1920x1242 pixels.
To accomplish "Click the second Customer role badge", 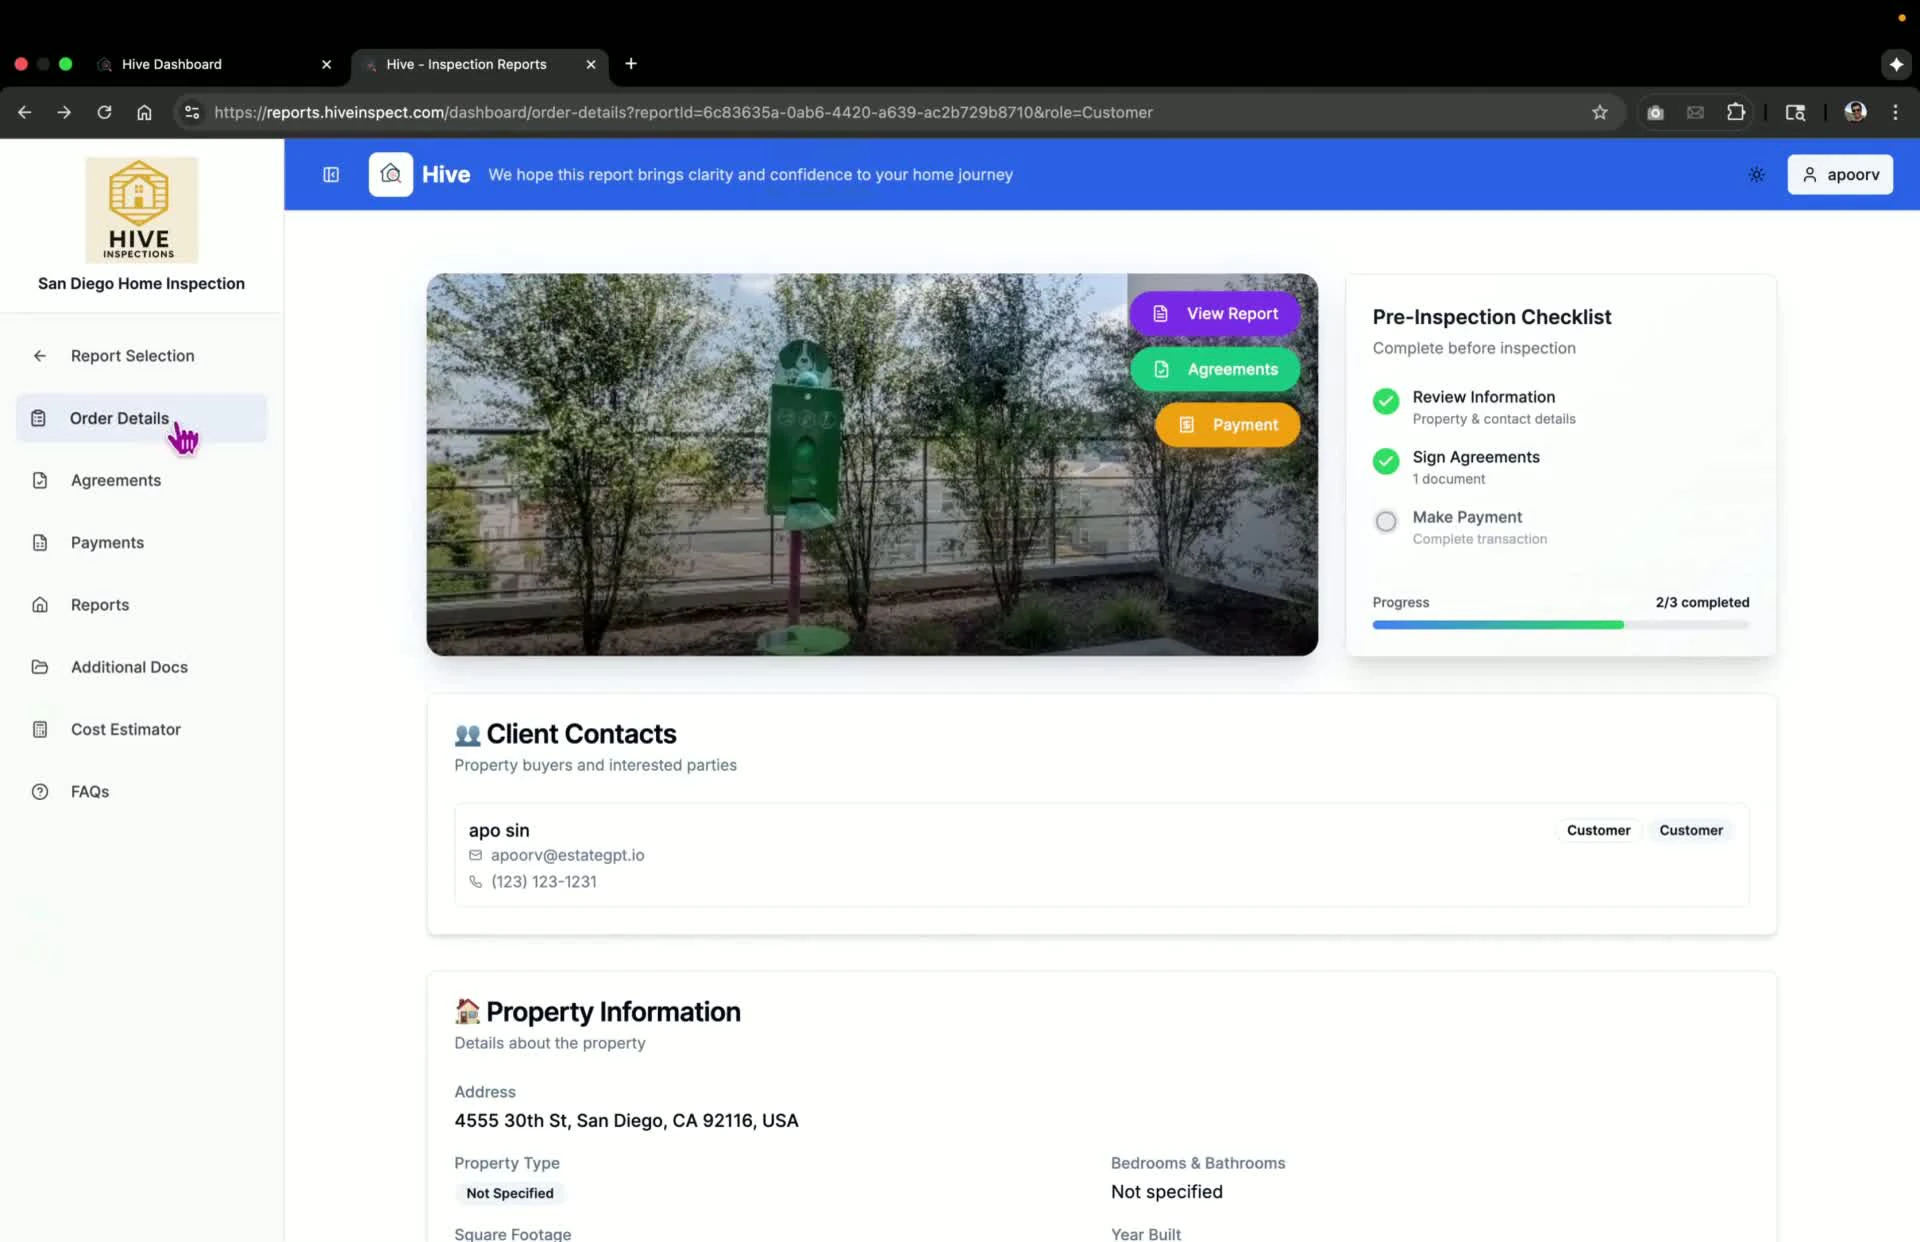I will pos(1691,831).
